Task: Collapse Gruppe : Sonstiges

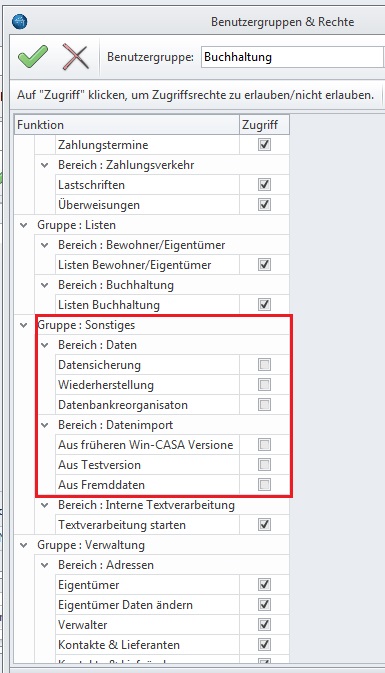Action: [24, 325]
